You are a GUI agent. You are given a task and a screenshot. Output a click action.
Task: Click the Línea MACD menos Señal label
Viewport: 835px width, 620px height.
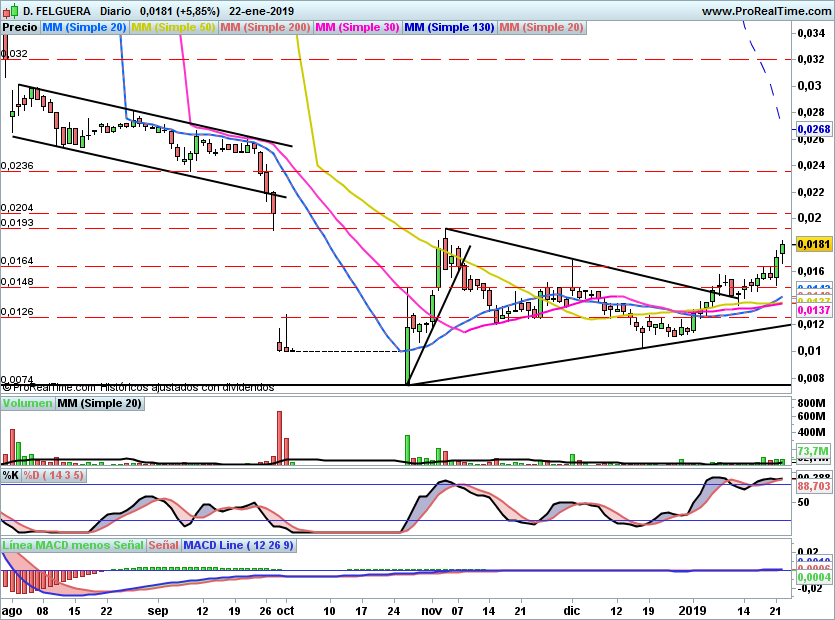tap(73, 545)
